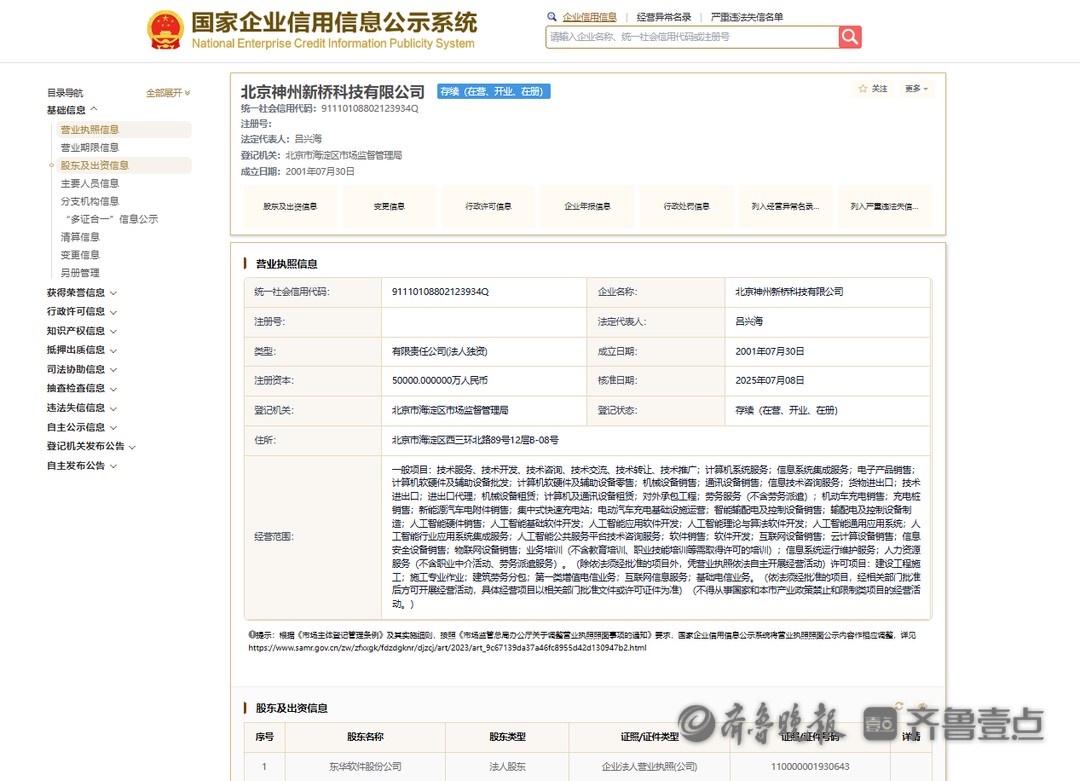Click the 变更信息 shortcut card
This screenshot has height=781, width=1080.
pyautogui.click(x=389, y=207)
